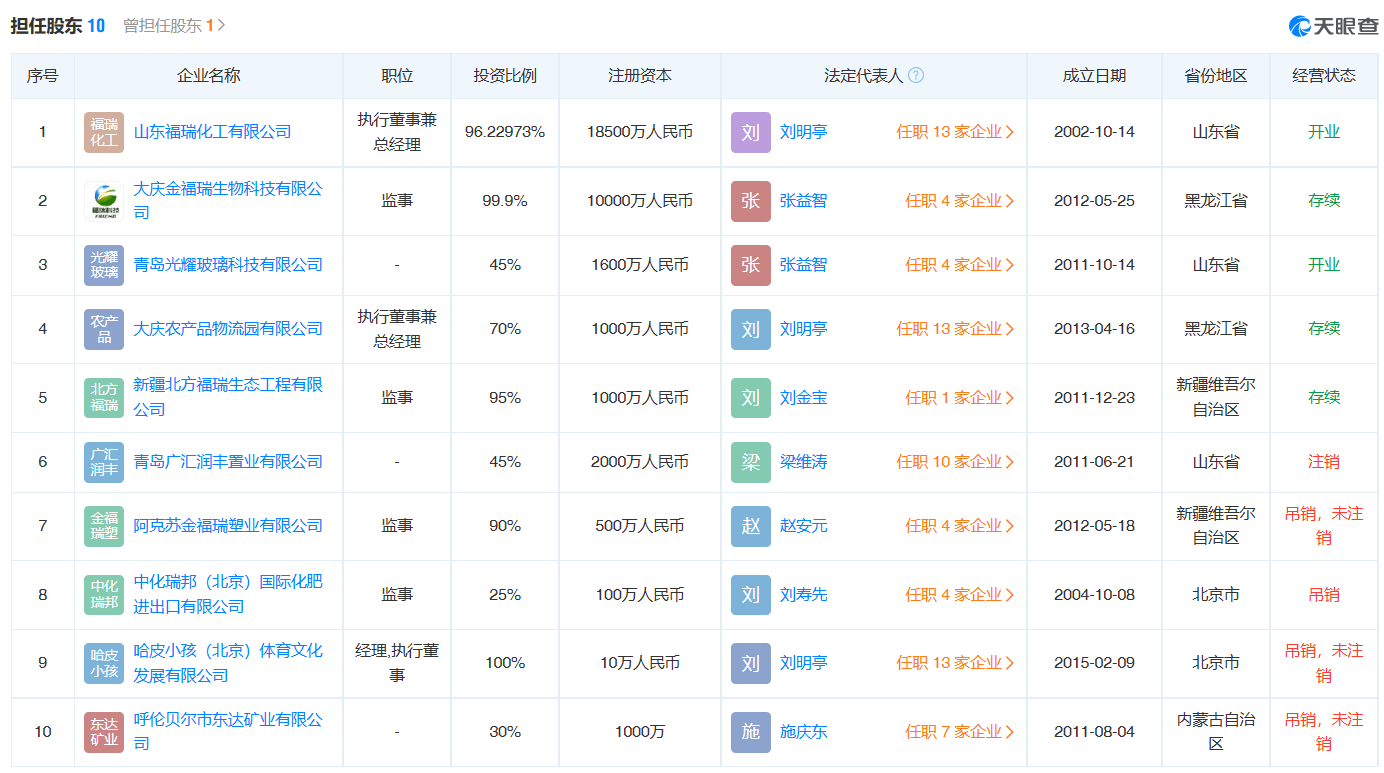1384x773 pixels.
Task: Open 山东福瑞化工有限公司 company link
Action: [x=213, y=132]
